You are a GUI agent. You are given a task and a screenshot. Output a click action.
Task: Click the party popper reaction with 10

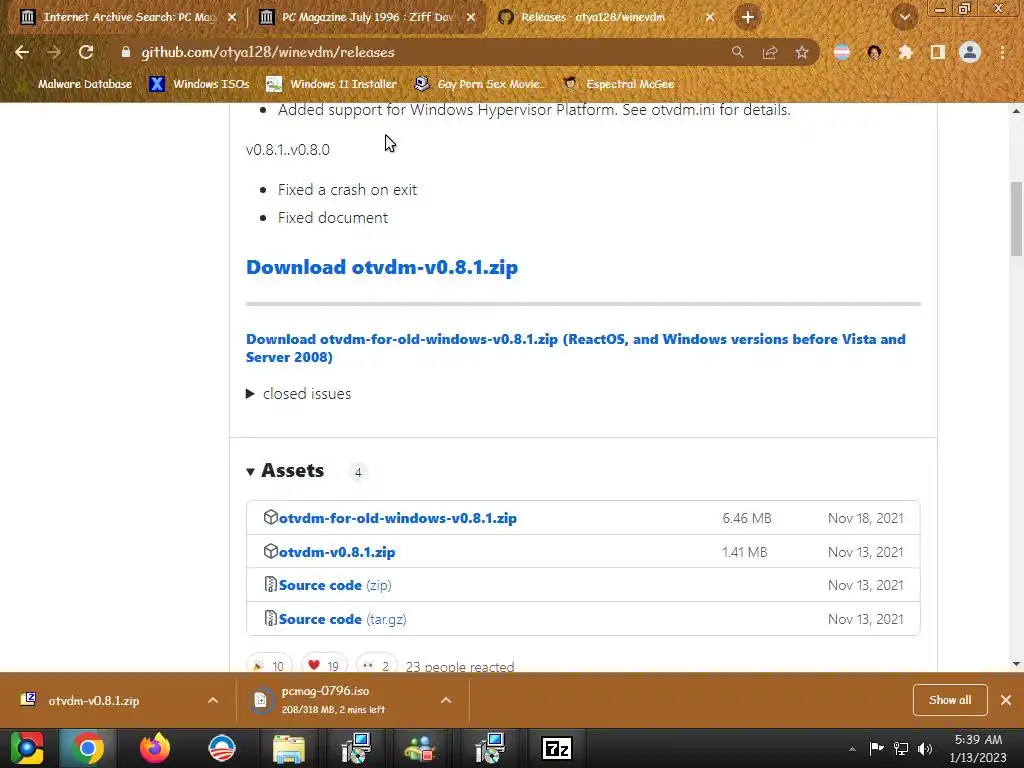(x=269, y=665)
